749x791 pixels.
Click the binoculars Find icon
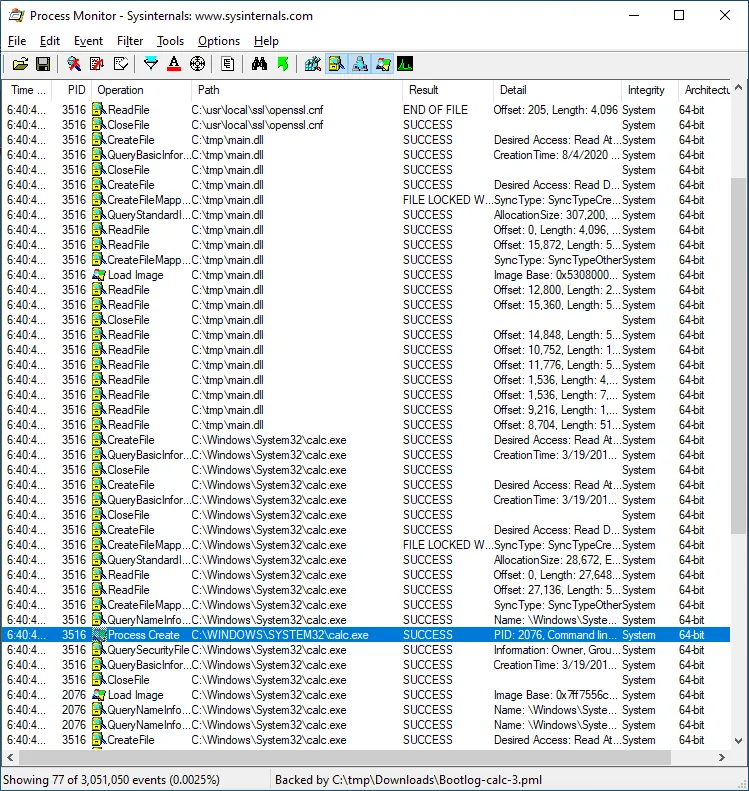coord(259,64)
